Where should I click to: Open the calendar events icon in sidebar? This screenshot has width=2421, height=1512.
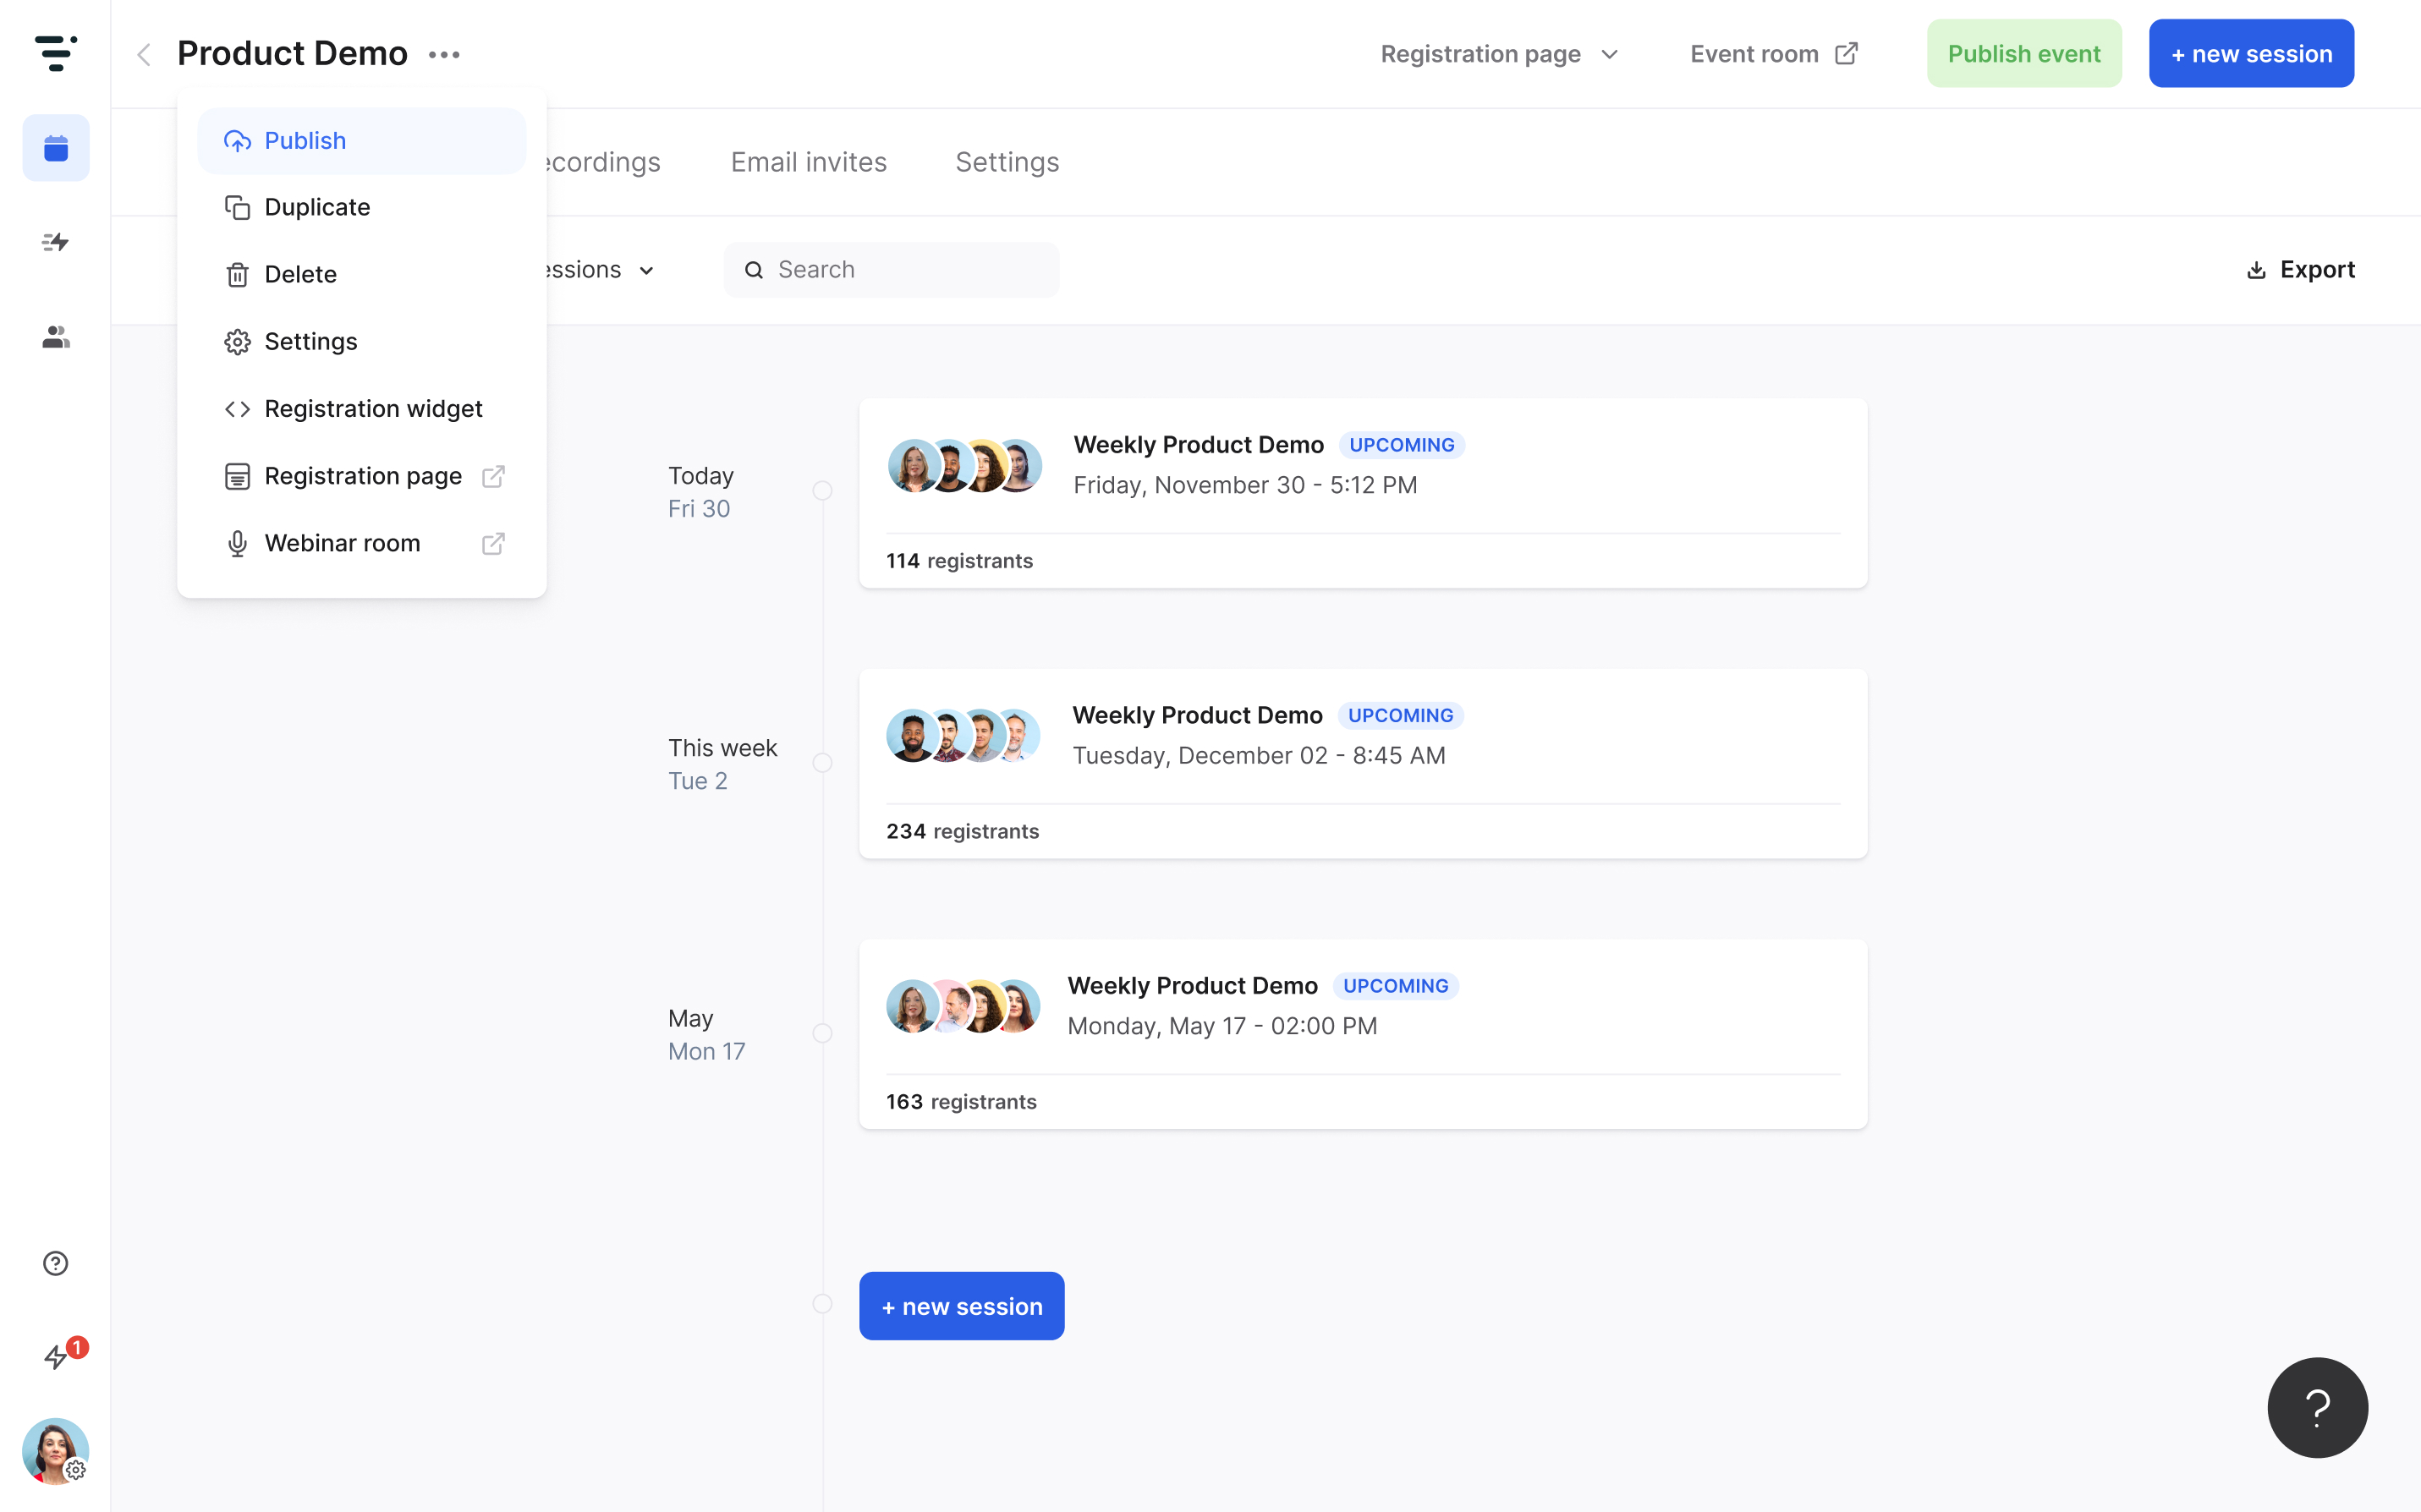click(x=56, y=148)
